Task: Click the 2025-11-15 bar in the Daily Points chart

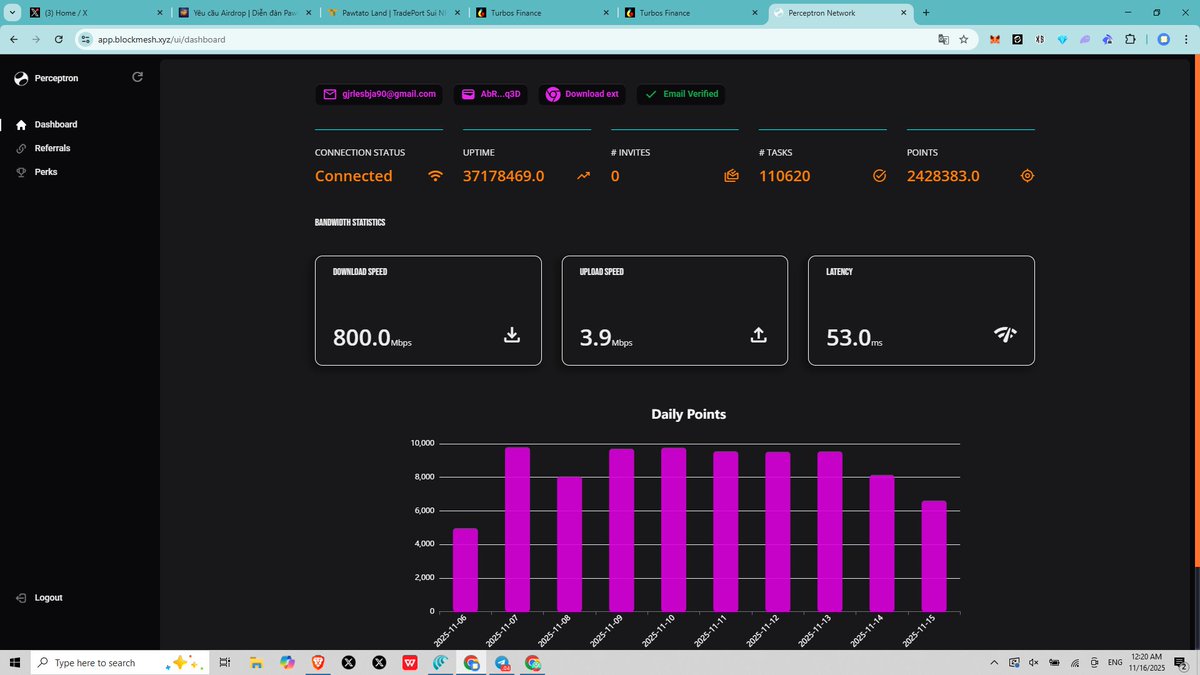Action: click(934, 556)
